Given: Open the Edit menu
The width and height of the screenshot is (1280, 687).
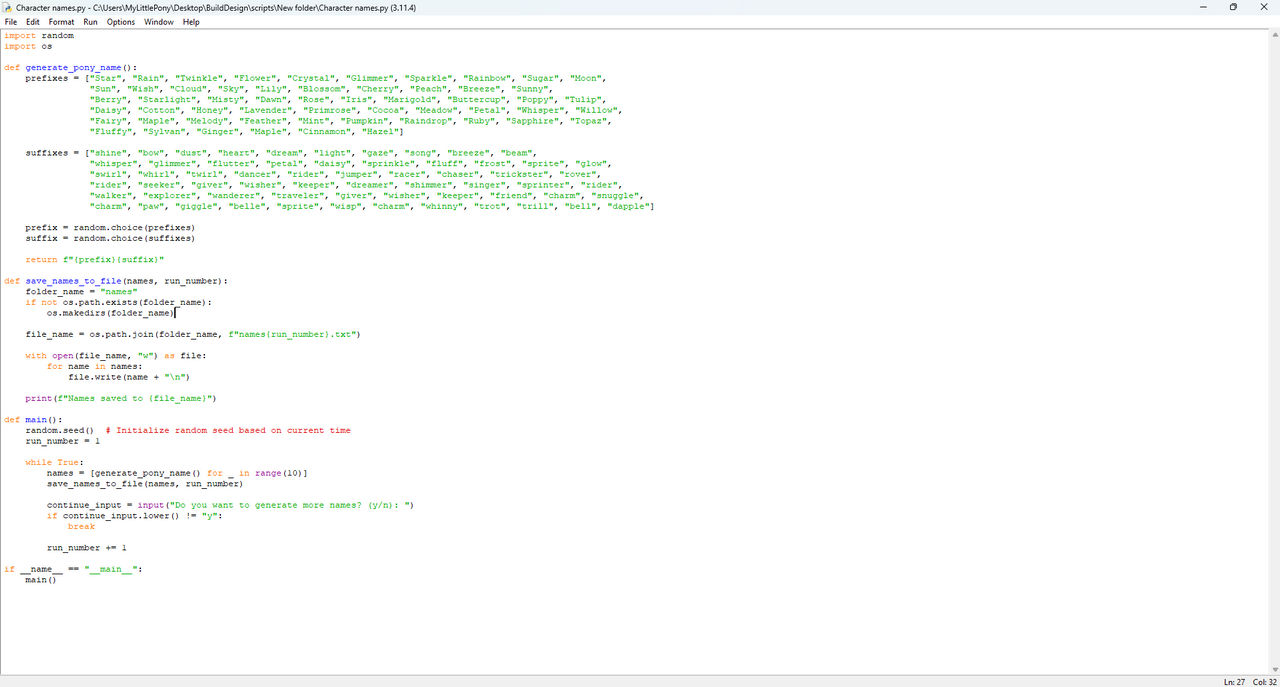Looking at the screenshot, I should point(33,22).
